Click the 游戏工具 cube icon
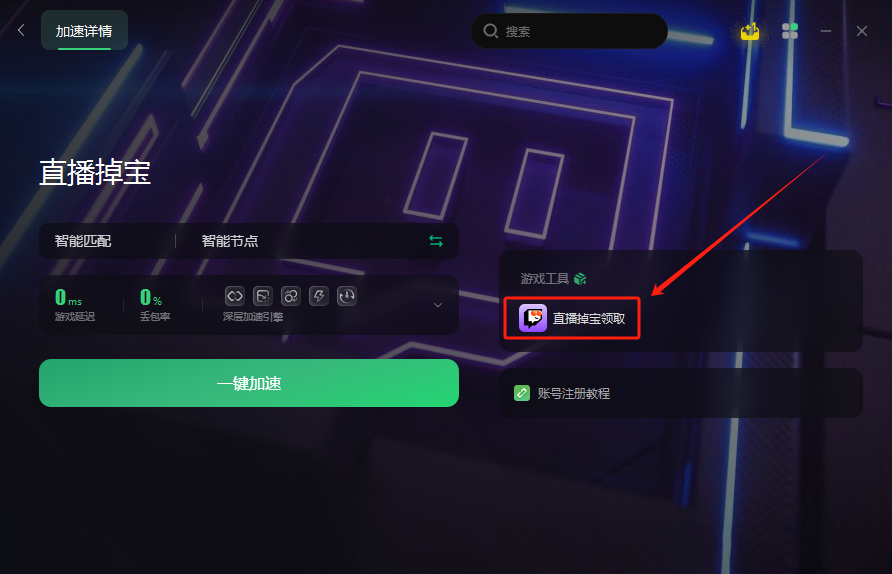892x574 pixels. pyautogui.click(x=580, y=278)
